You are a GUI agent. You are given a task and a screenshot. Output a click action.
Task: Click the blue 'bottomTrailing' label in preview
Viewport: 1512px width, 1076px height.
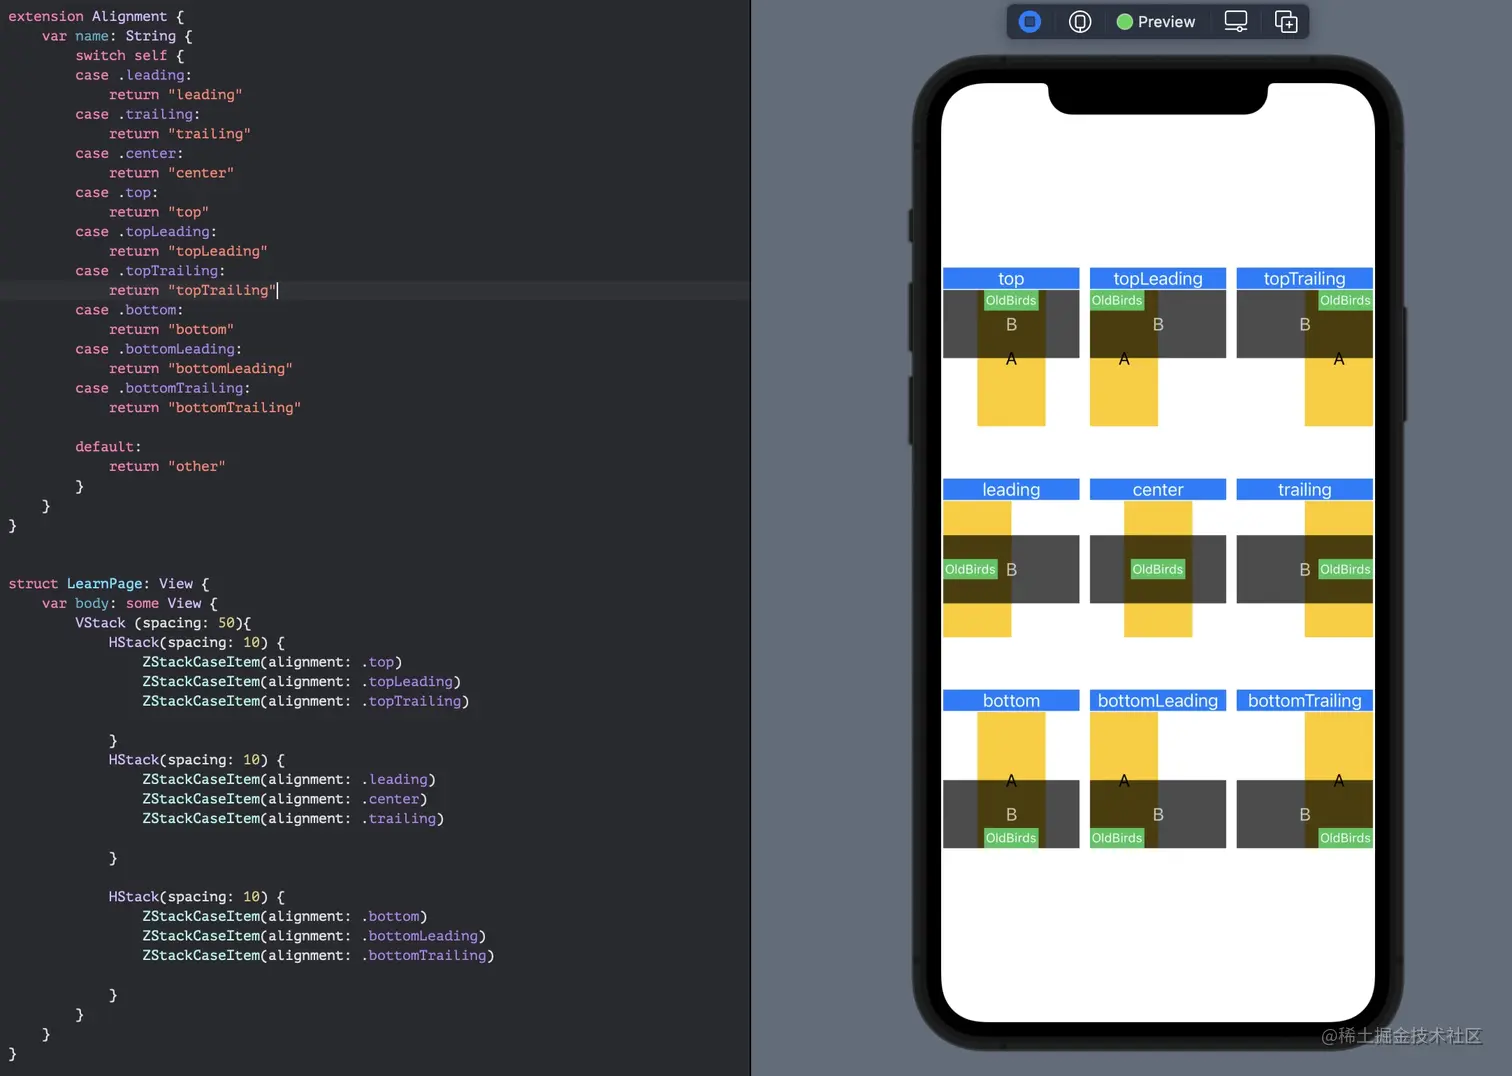point(1304,700)
